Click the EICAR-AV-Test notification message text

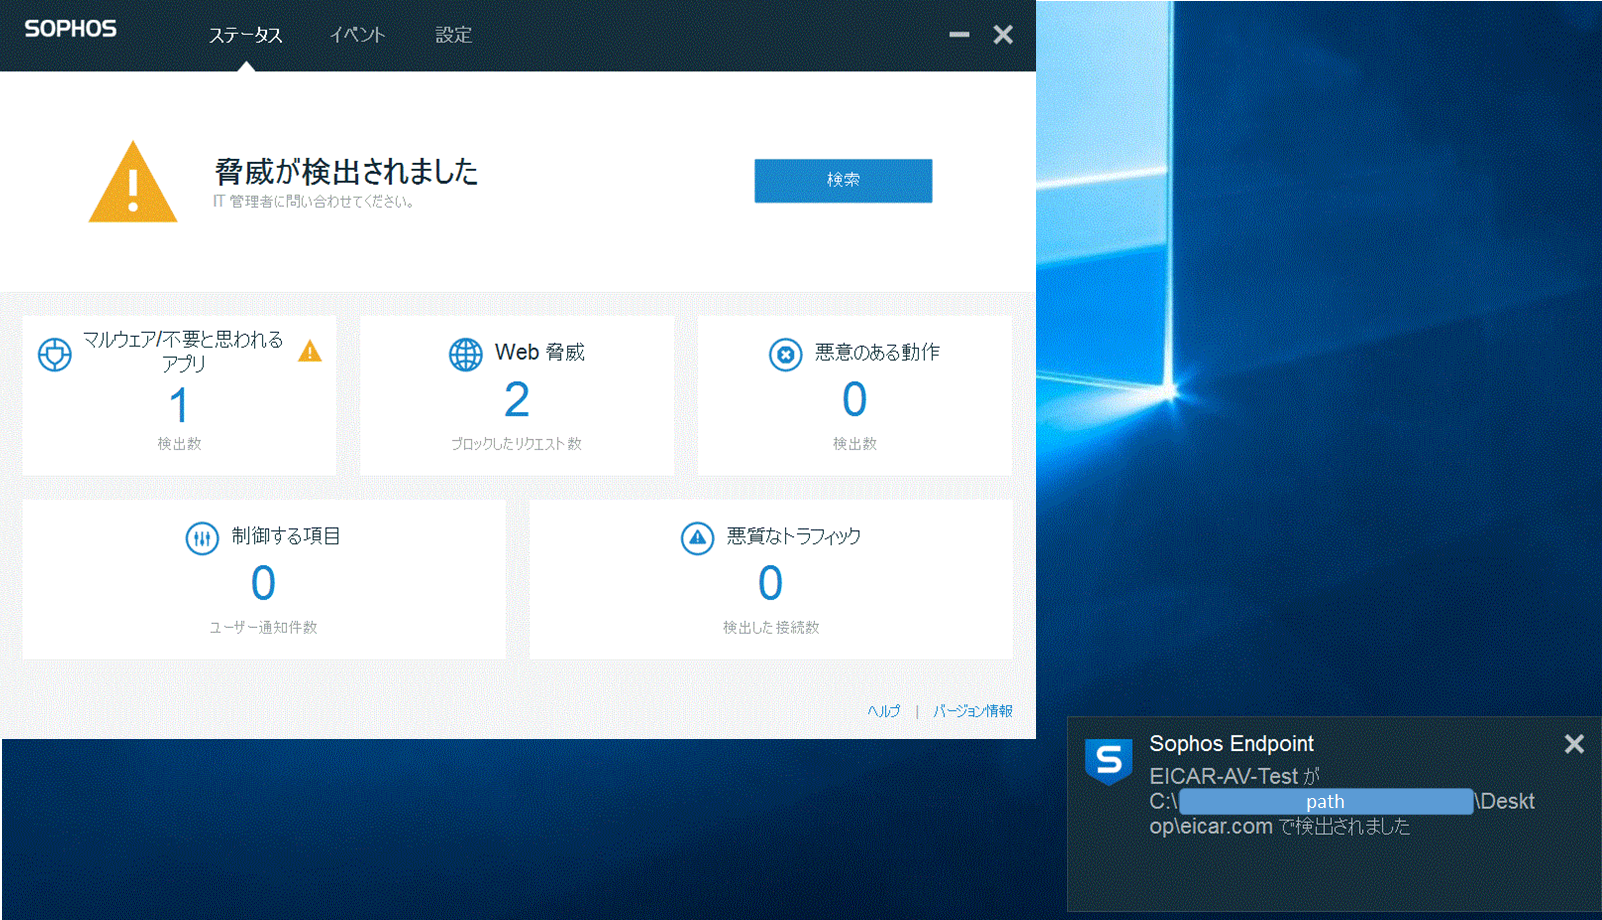(x=1280, y=801)
